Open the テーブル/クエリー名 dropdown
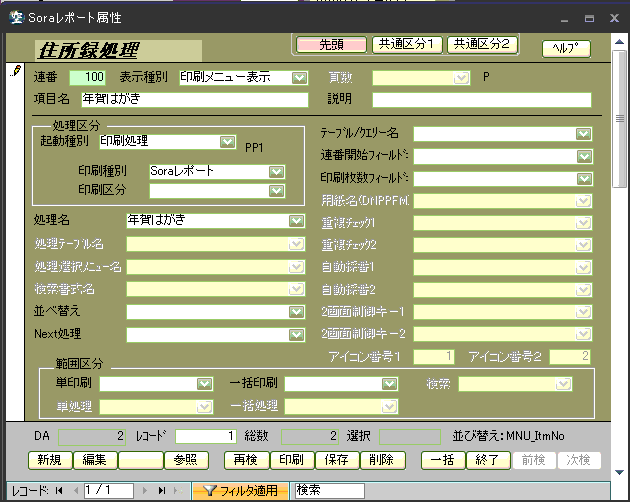The width and height of the screenshot is (630, 502). 583,134
